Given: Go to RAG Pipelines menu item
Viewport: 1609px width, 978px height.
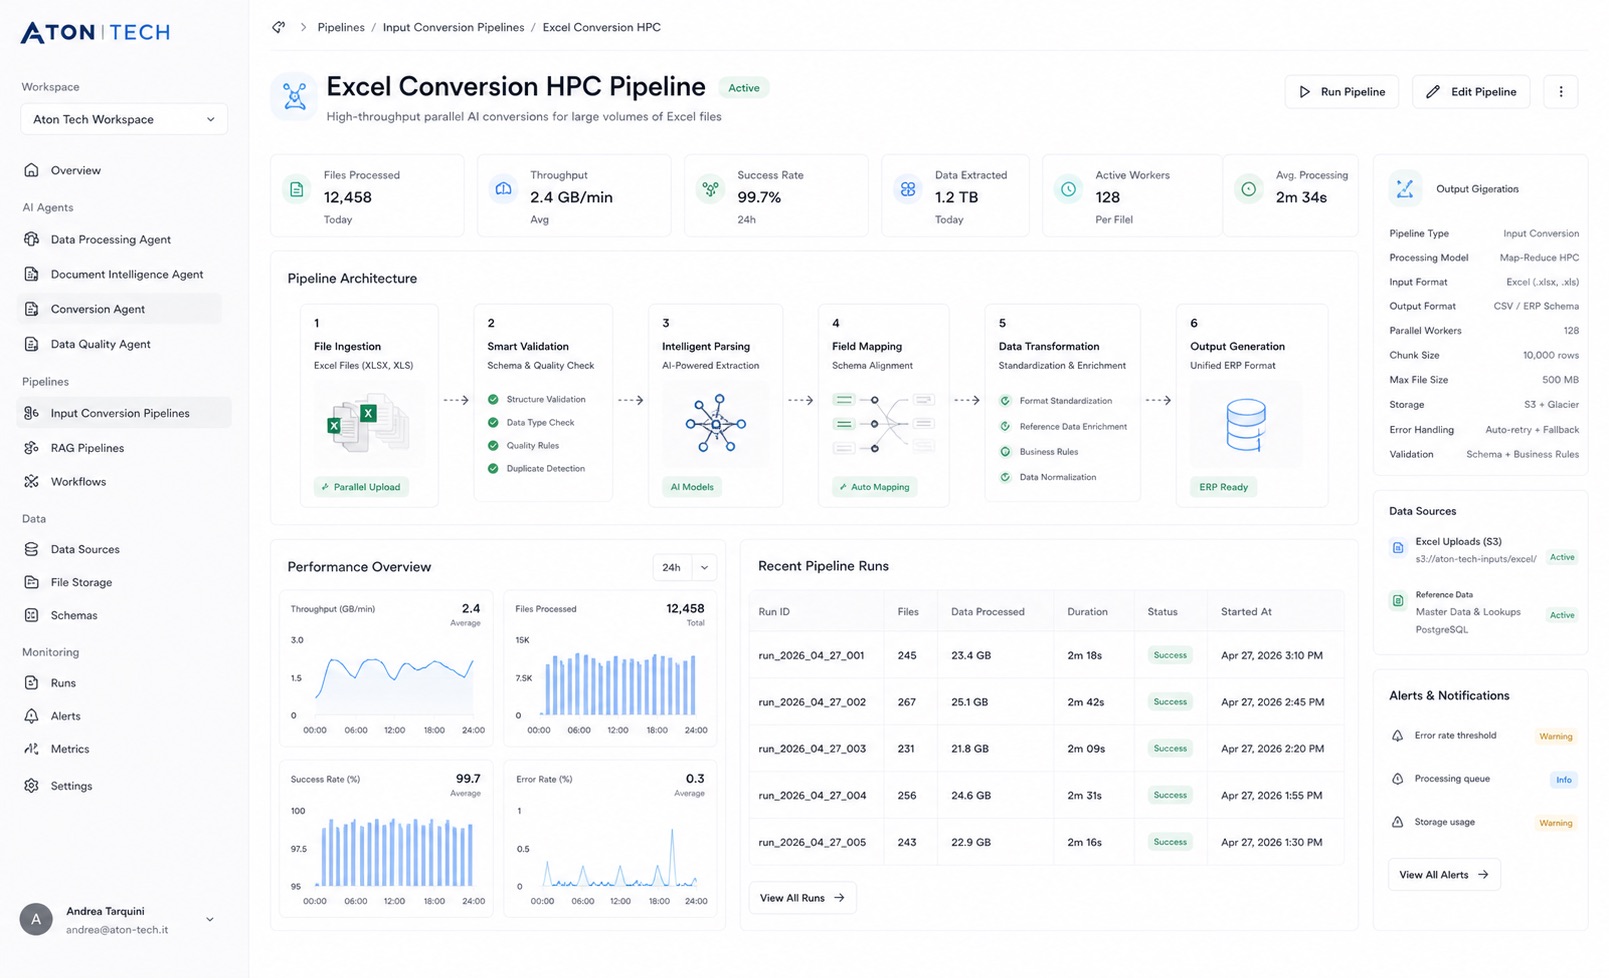Looking at the screenshot, I should (87, 448).
